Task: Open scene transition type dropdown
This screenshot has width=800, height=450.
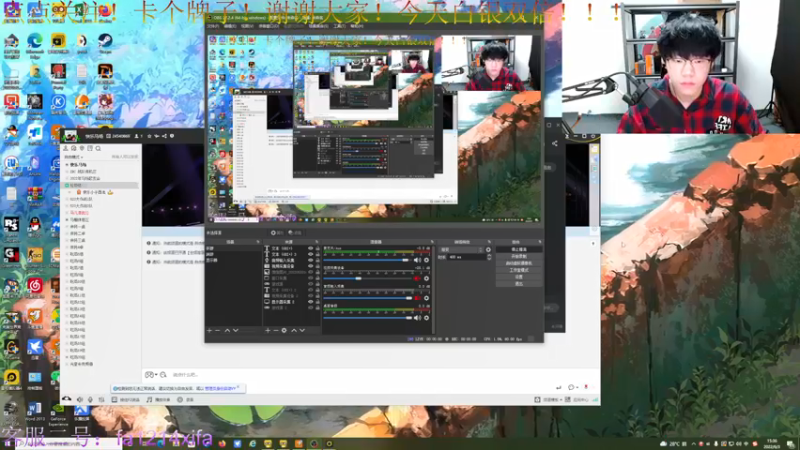Action: tap(462, 250)
